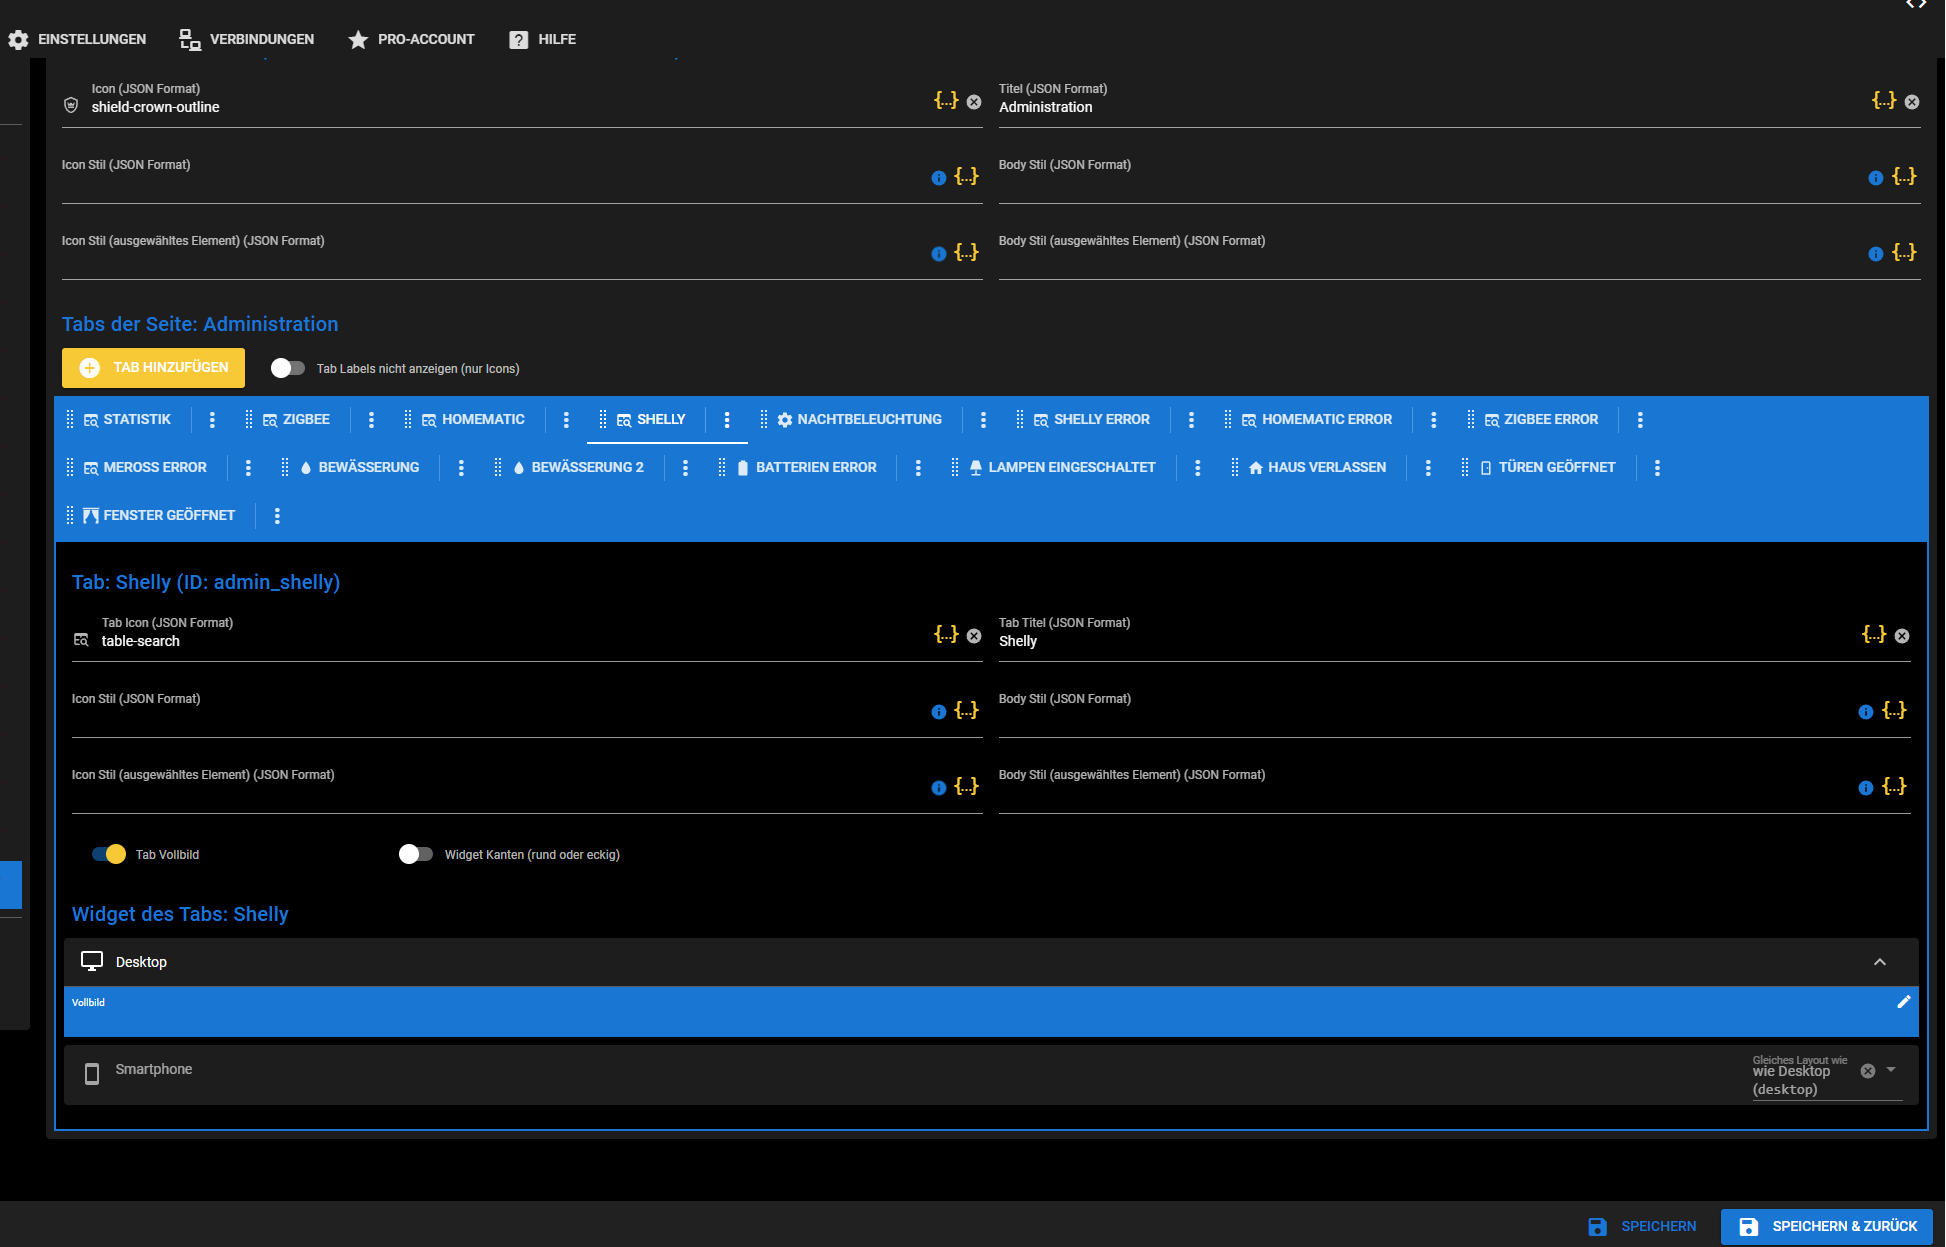
Task: Open options menu for Fenster Geöffnet tab
Action: pos(277,516)
